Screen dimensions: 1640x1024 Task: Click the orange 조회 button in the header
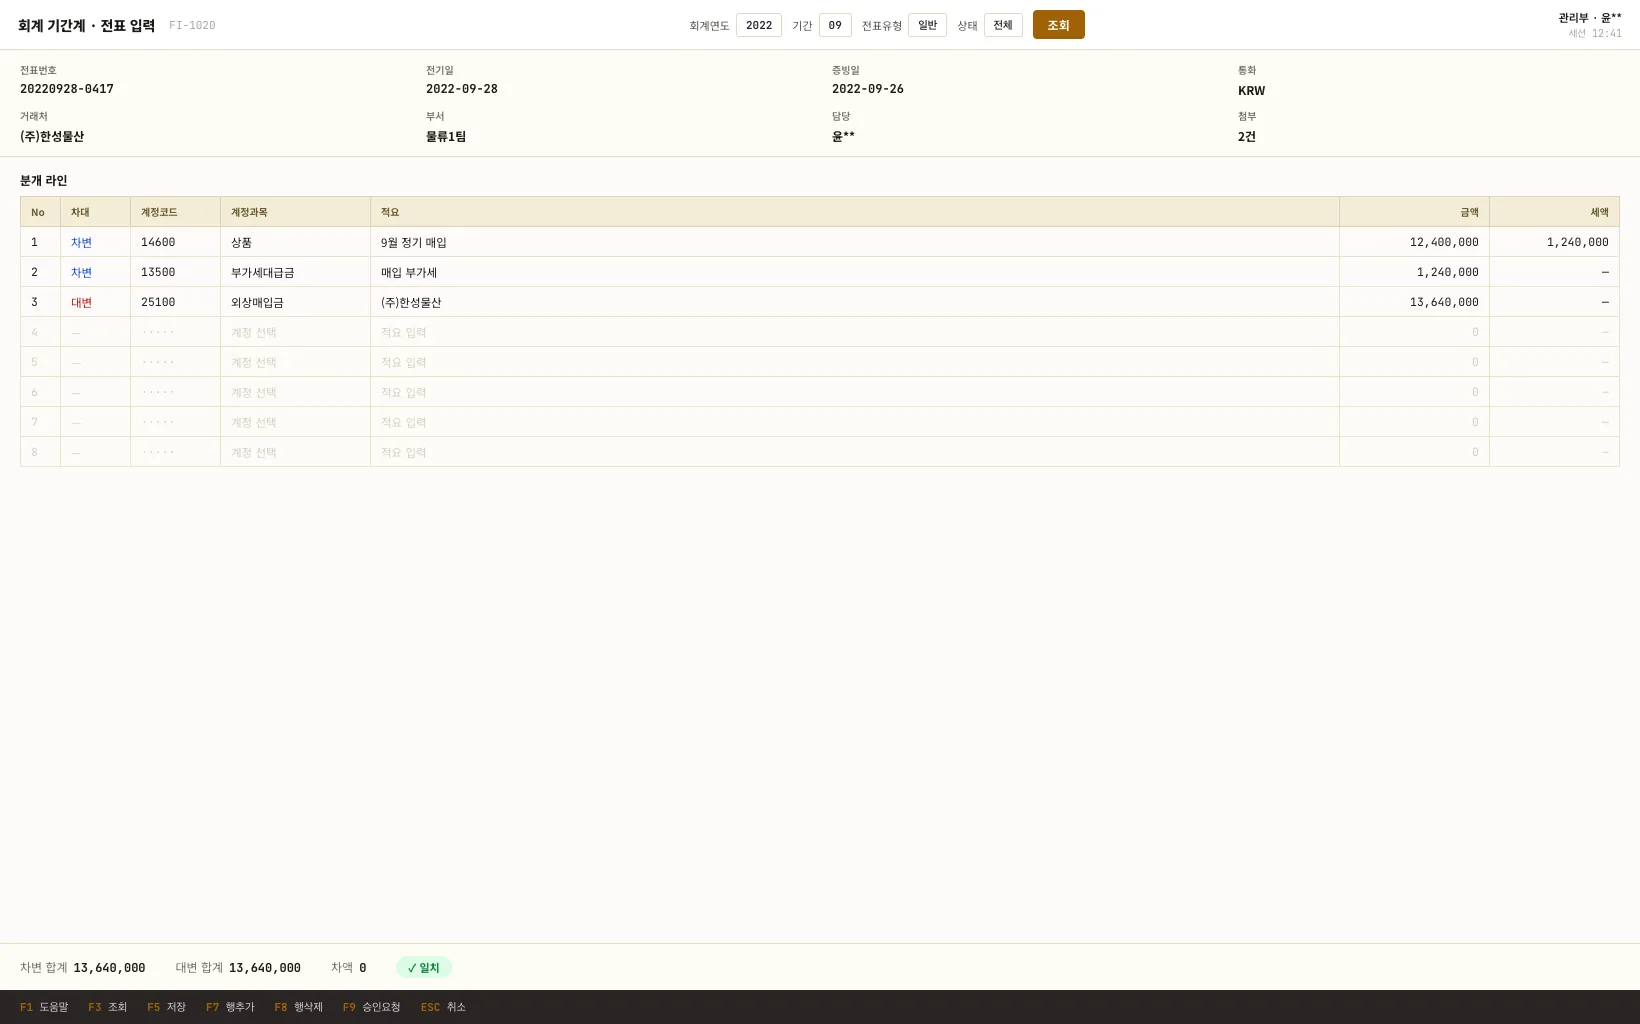pyautogui.click(x=1058, y=25)
